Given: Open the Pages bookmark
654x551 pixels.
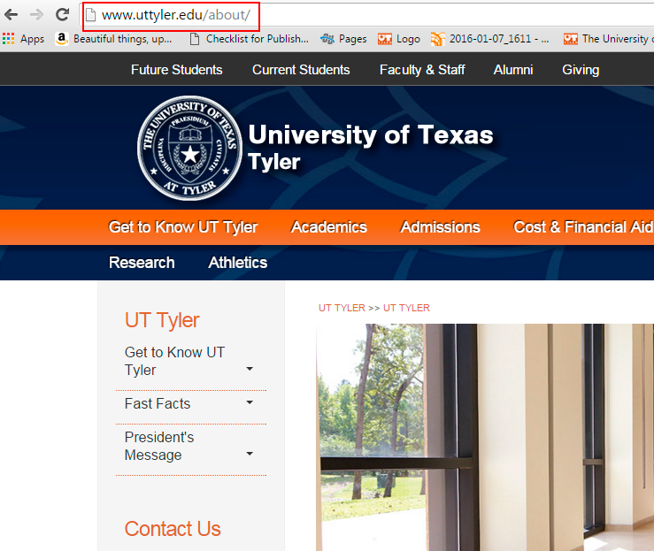Looking at the screenshot, I should coord(344,39).
